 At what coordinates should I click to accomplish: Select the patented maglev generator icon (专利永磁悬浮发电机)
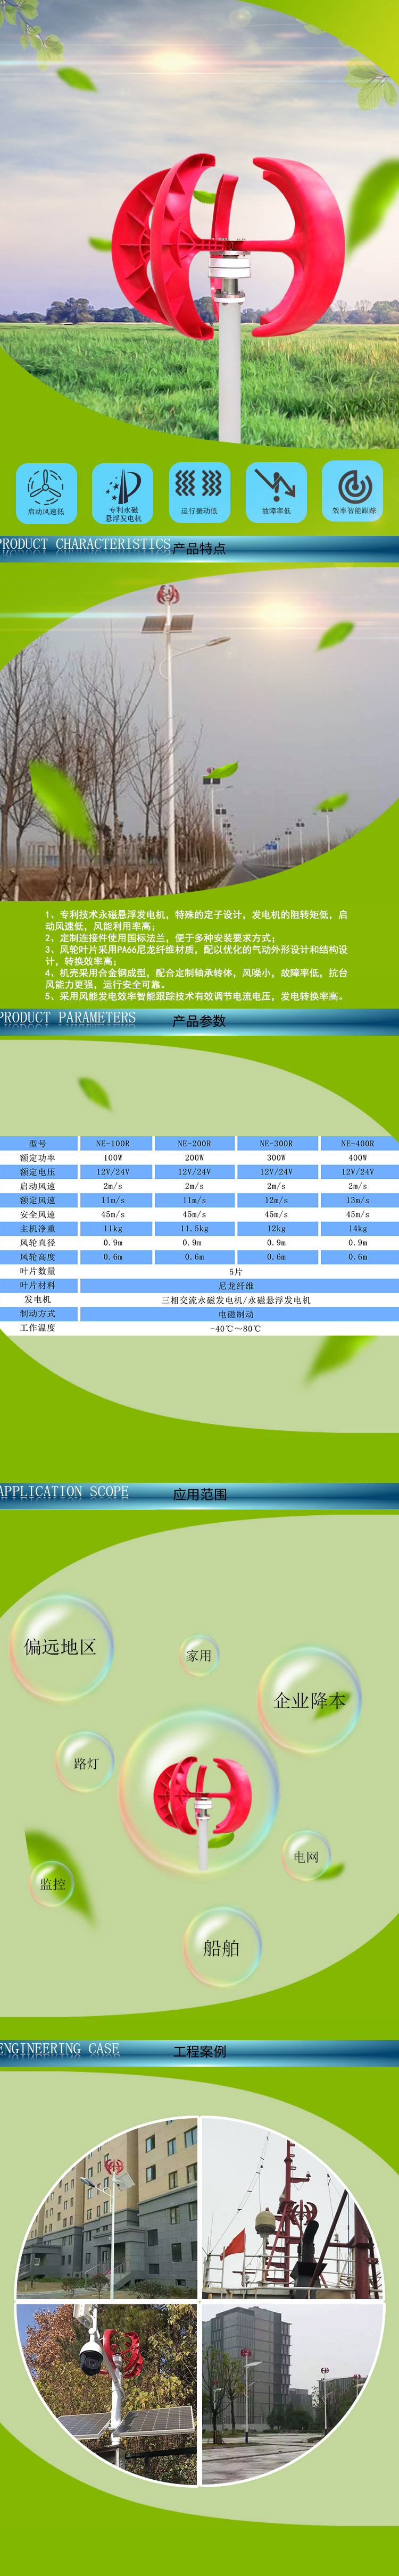123,492
